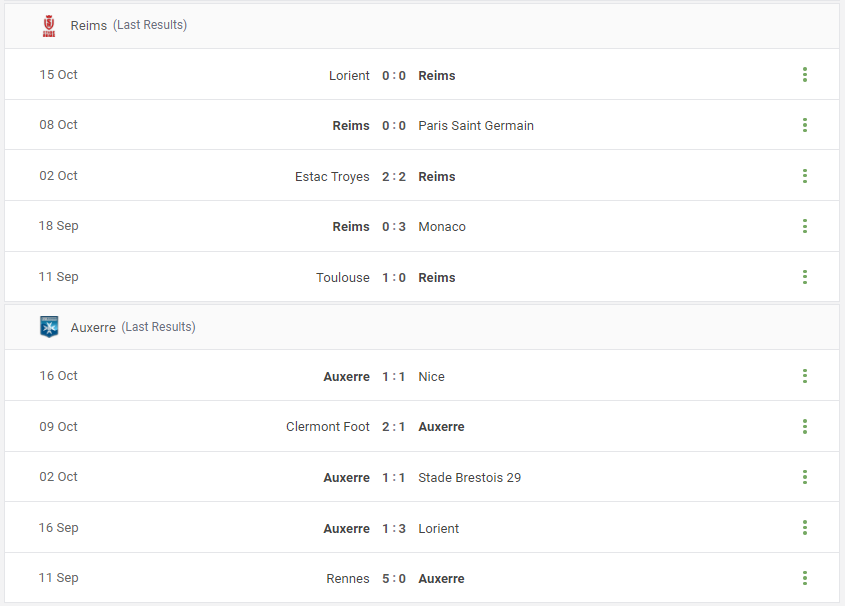The width and height of the screenshot is (845, 606).
Task: Click the Stade Brestois 29 team link
Action: pos(469,478)
